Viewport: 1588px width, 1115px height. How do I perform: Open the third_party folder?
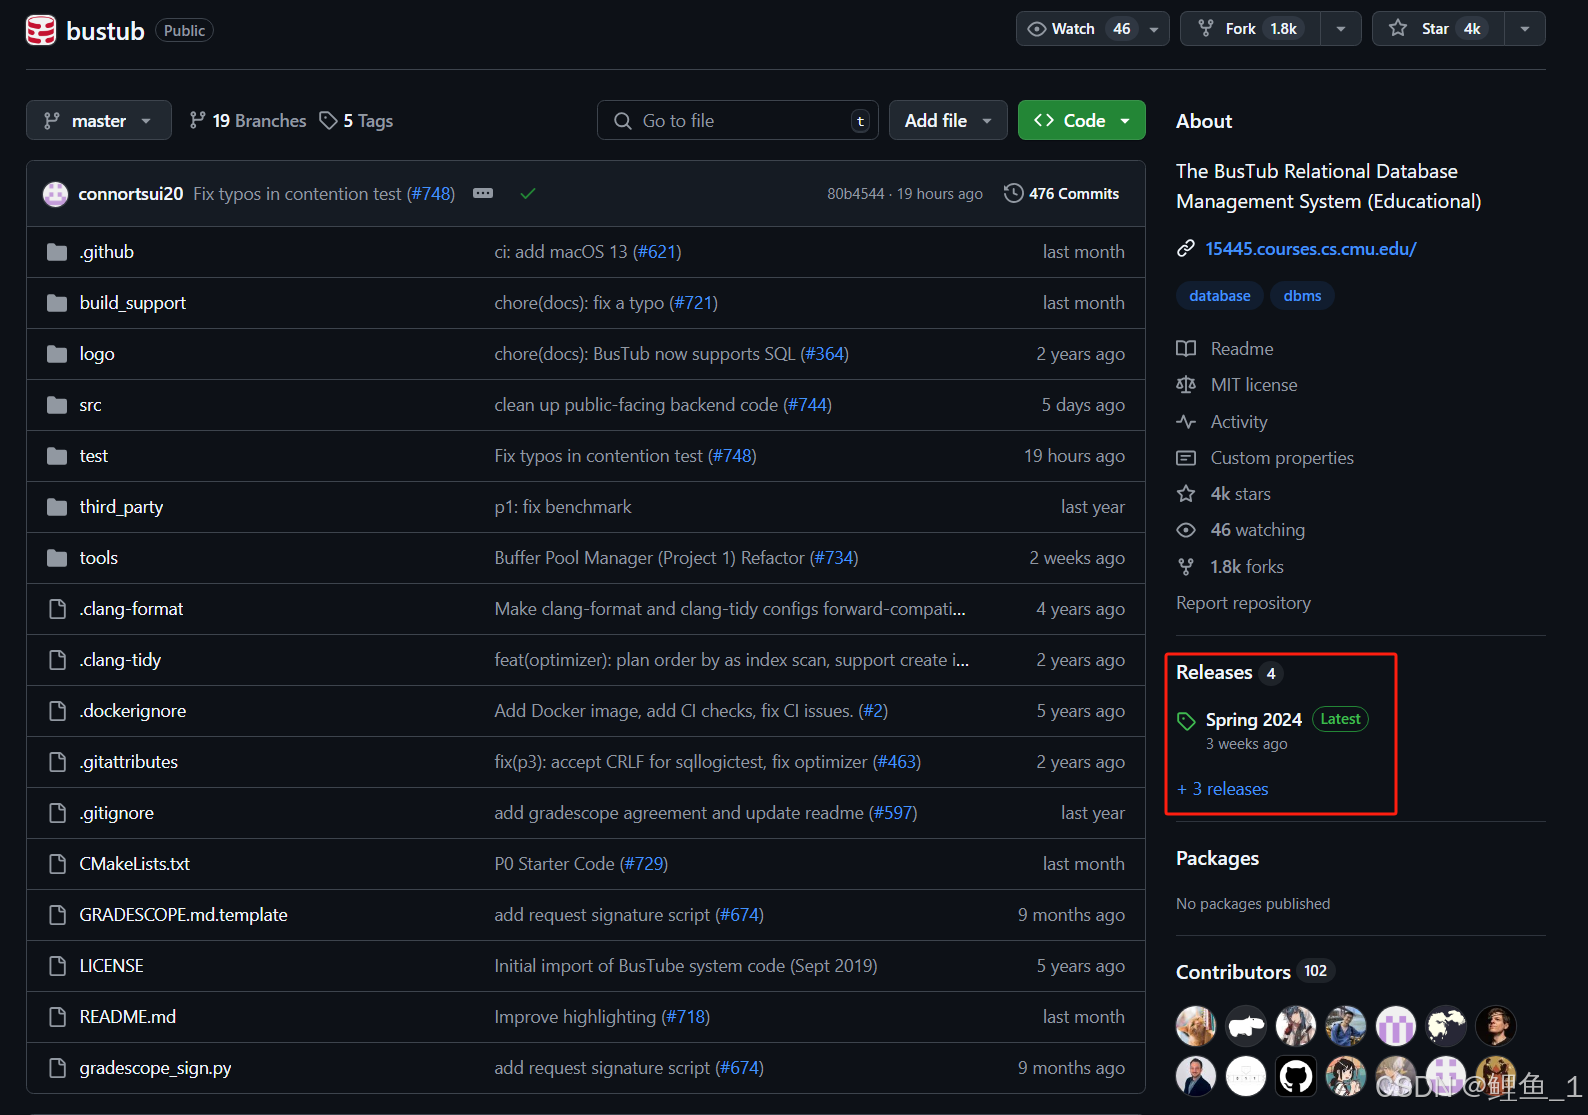[x=121, y=507]
